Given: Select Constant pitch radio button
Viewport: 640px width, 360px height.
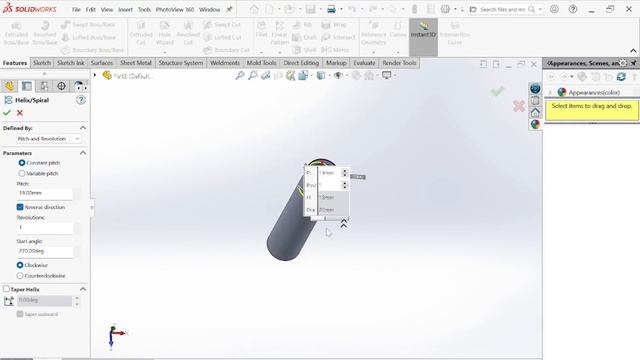Looking at the screenshot, I should coord(22,162).
